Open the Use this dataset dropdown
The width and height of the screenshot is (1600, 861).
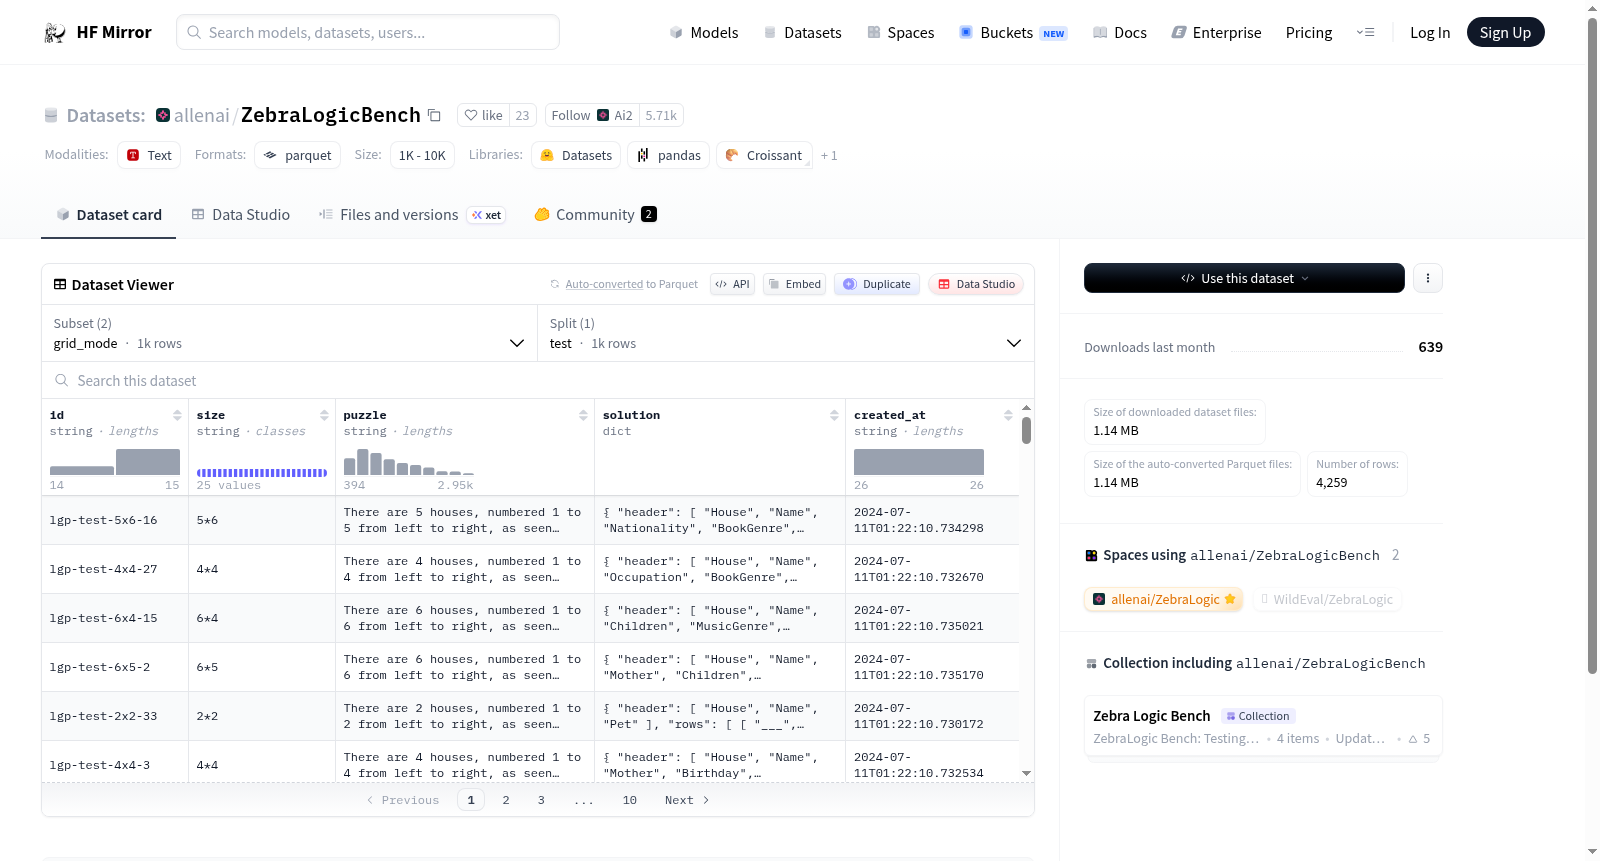coord(1244,278)
